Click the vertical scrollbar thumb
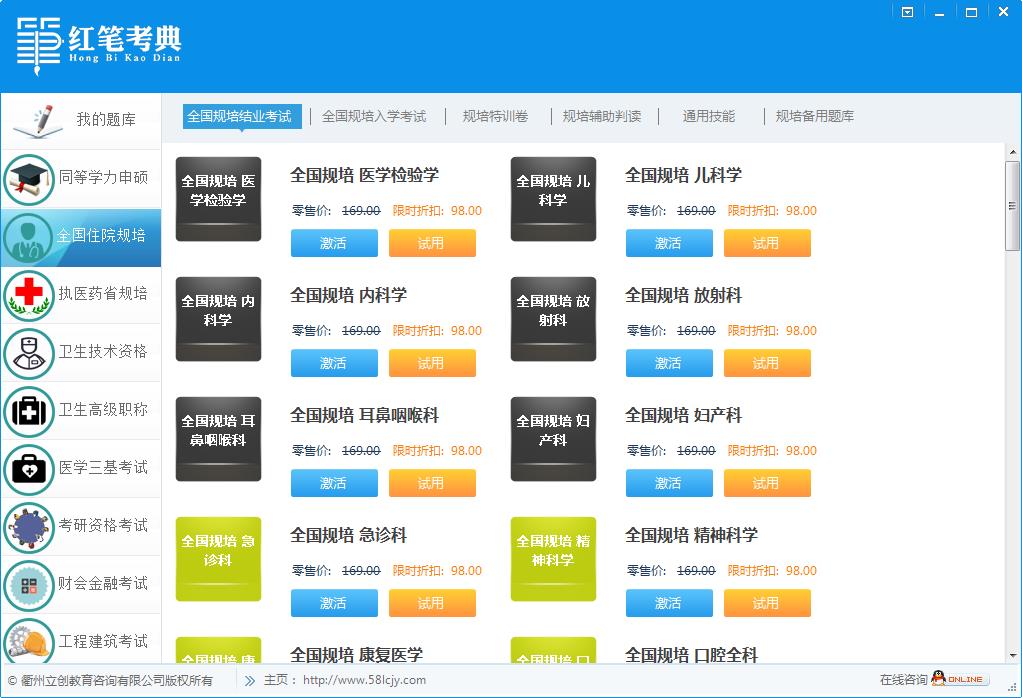This screenshot has width=1022, height=698. point(1013,206)
